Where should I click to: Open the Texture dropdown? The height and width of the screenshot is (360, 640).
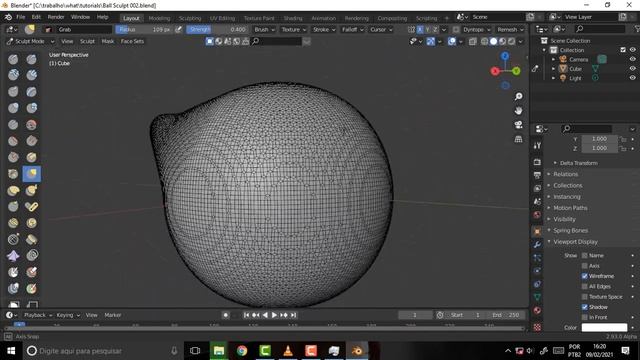point(293,29)
